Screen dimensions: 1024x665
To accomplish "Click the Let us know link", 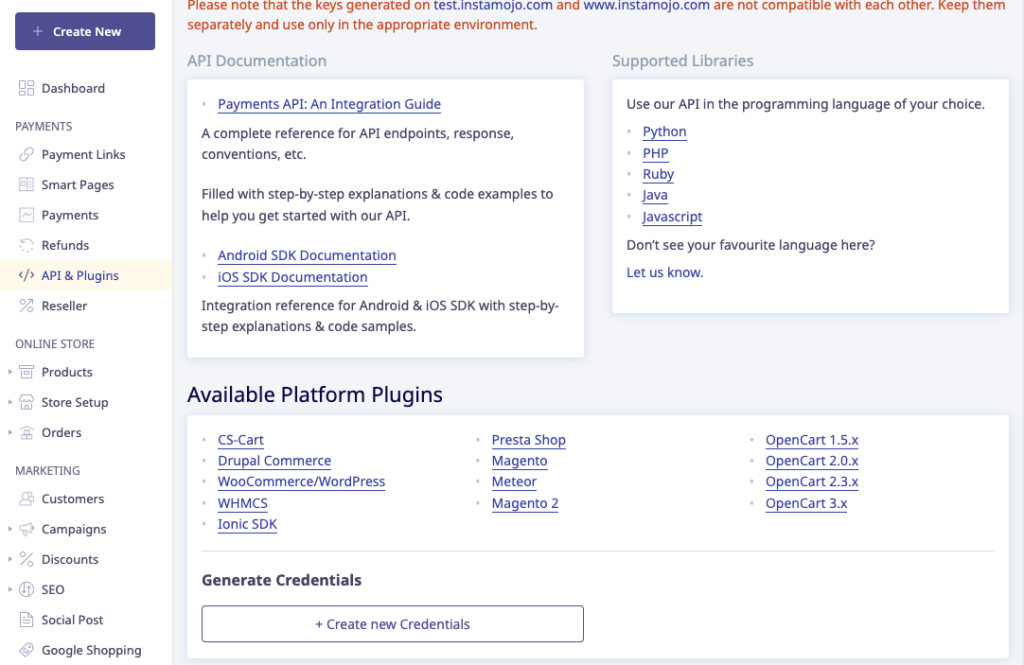I will coord(664,272).
